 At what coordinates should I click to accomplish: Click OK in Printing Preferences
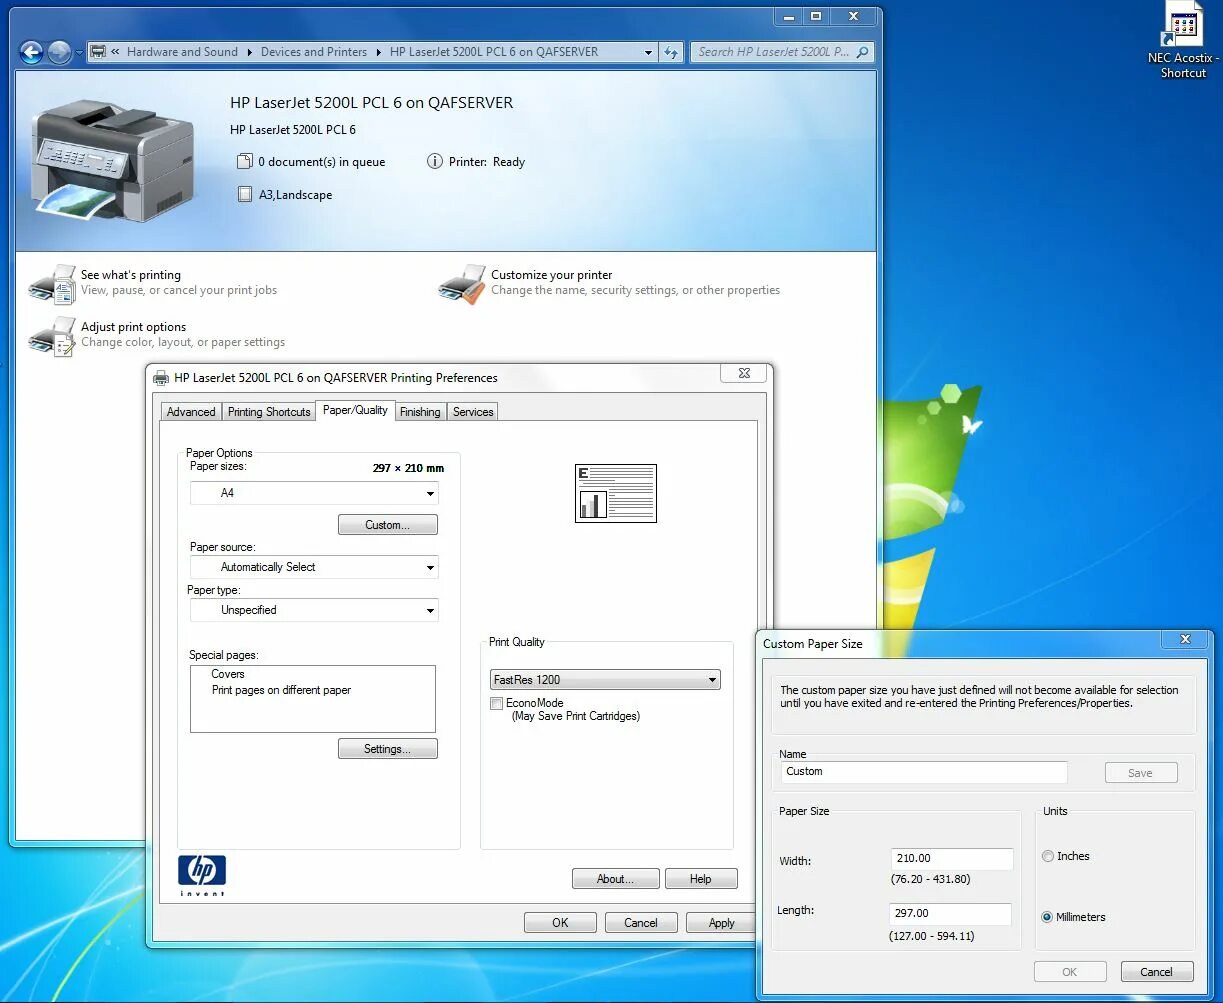(x=560, y=923)
